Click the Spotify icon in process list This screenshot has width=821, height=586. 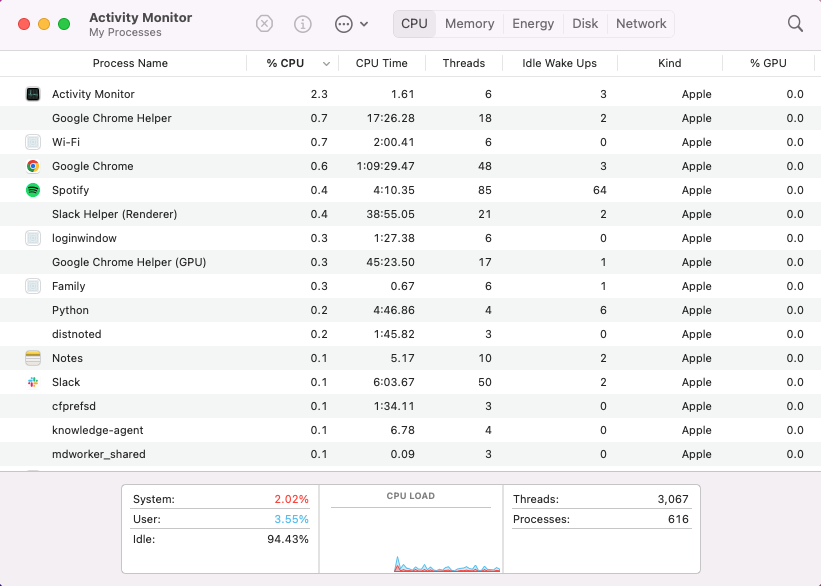[33, 190]
